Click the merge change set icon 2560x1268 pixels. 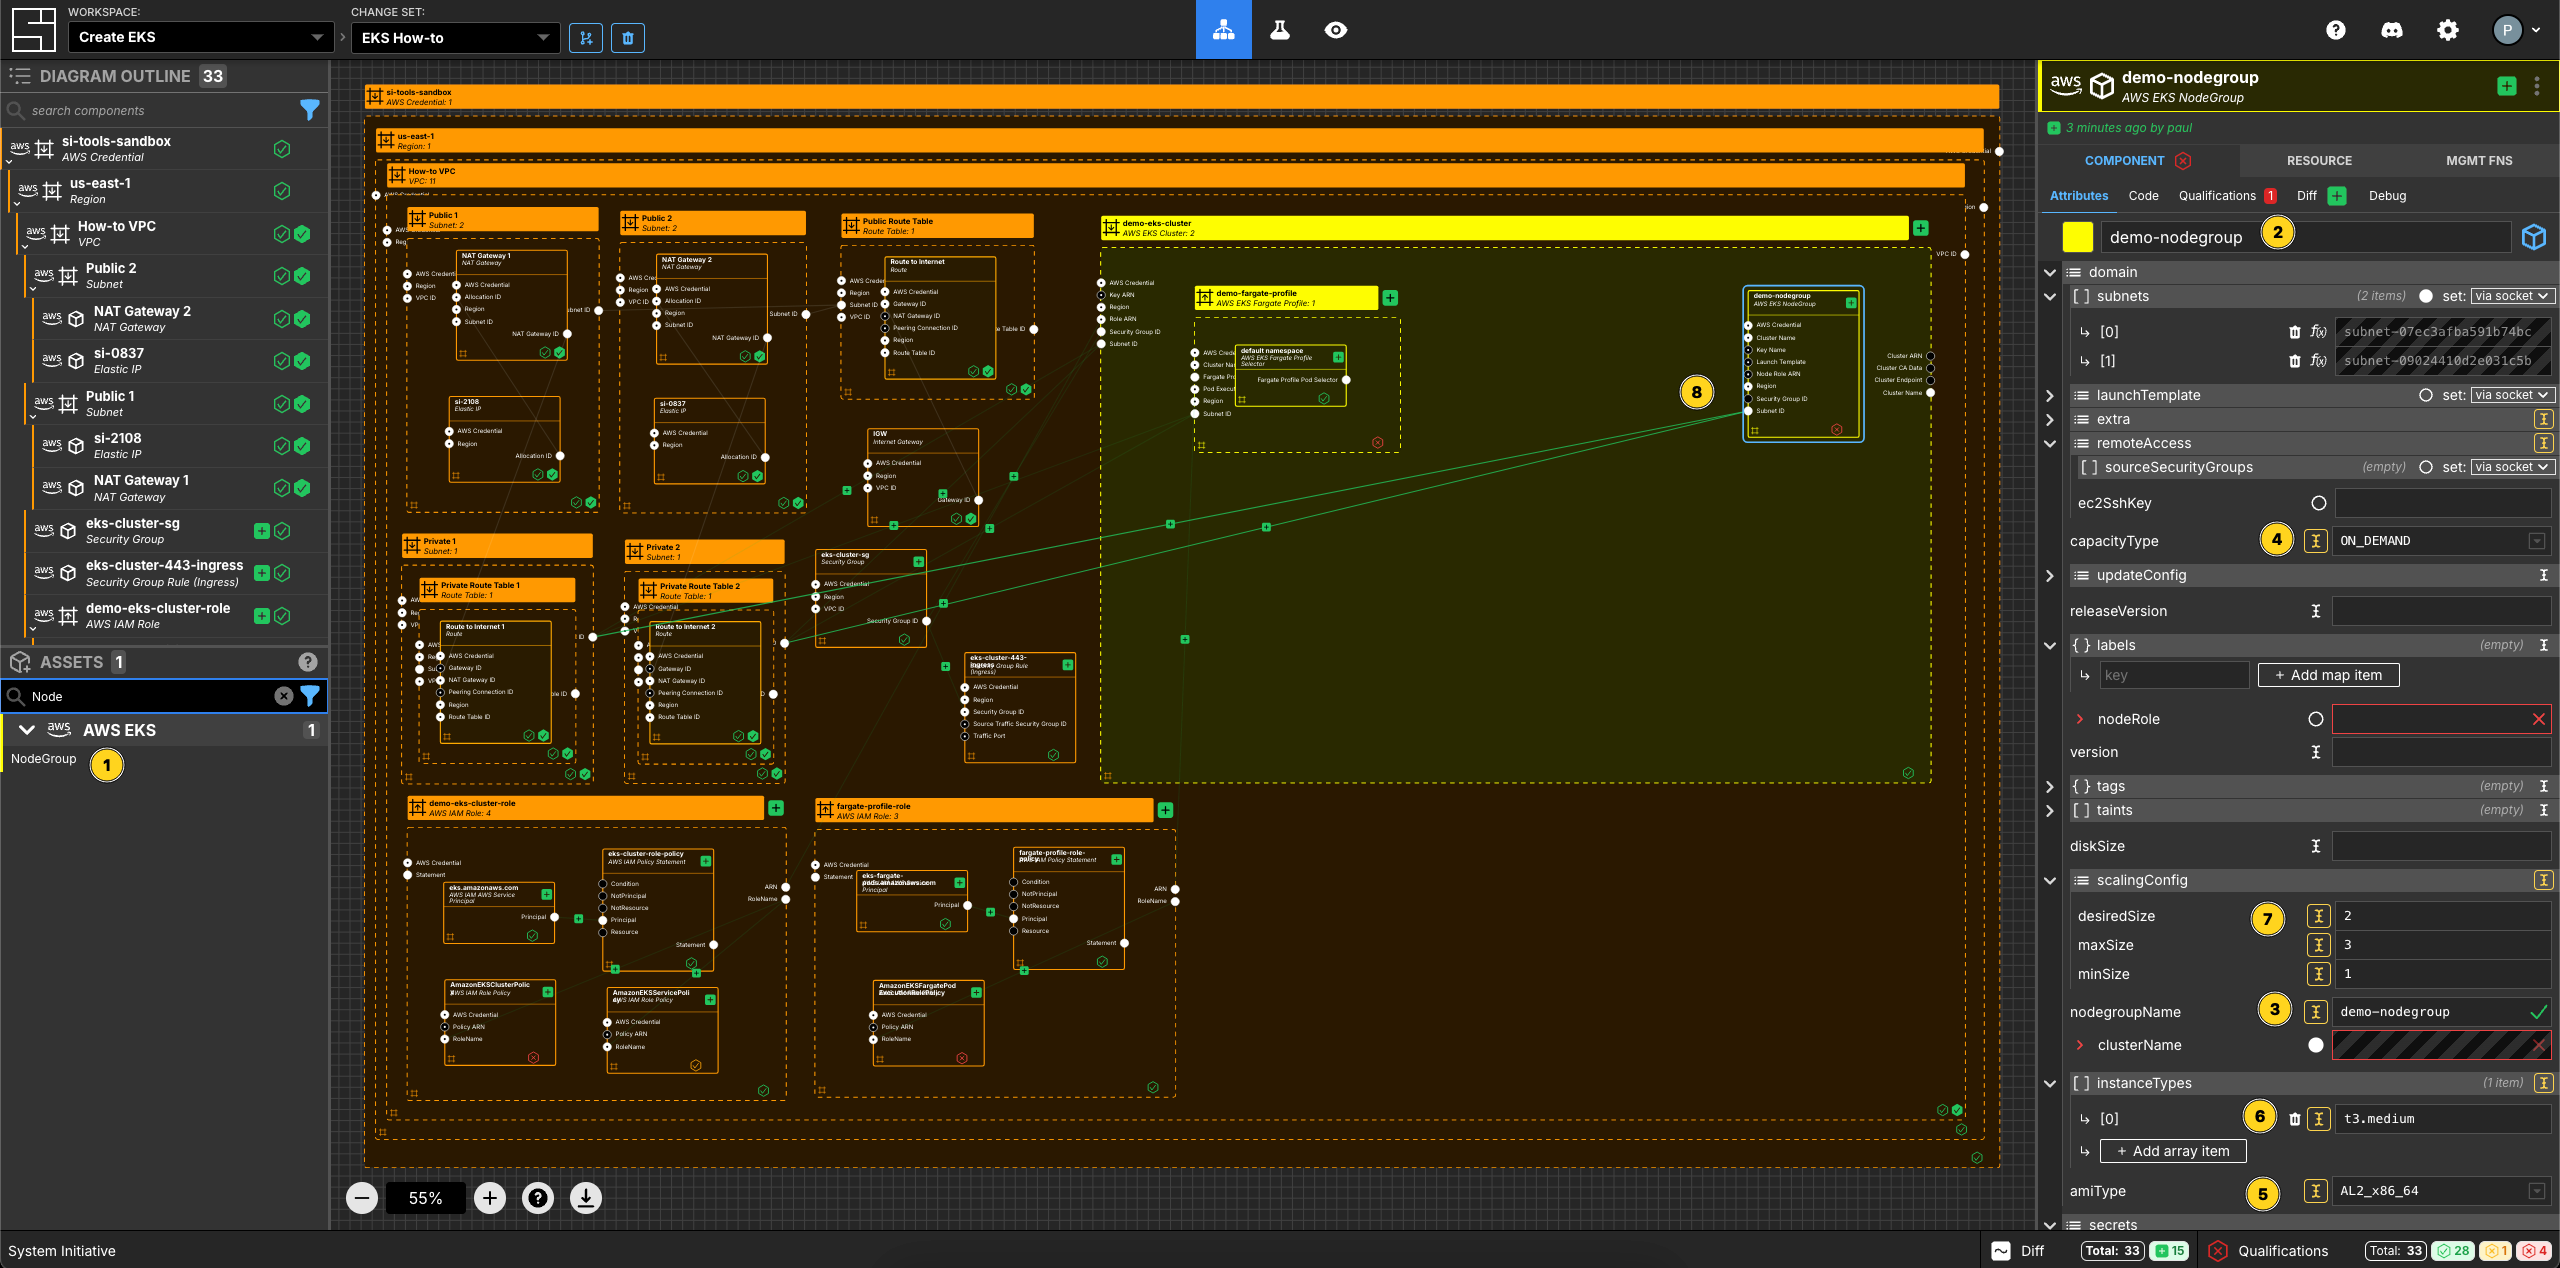click(586, 38)
